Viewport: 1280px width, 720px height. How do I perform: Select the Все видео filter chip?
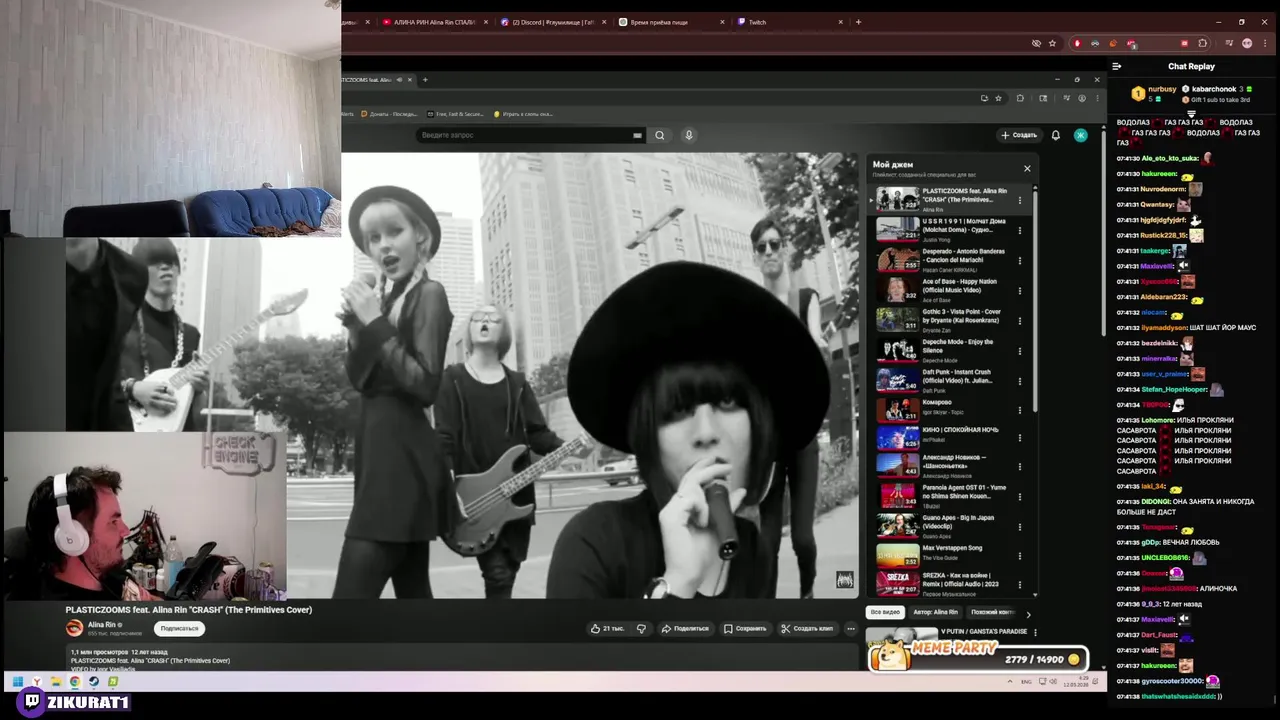885,612
